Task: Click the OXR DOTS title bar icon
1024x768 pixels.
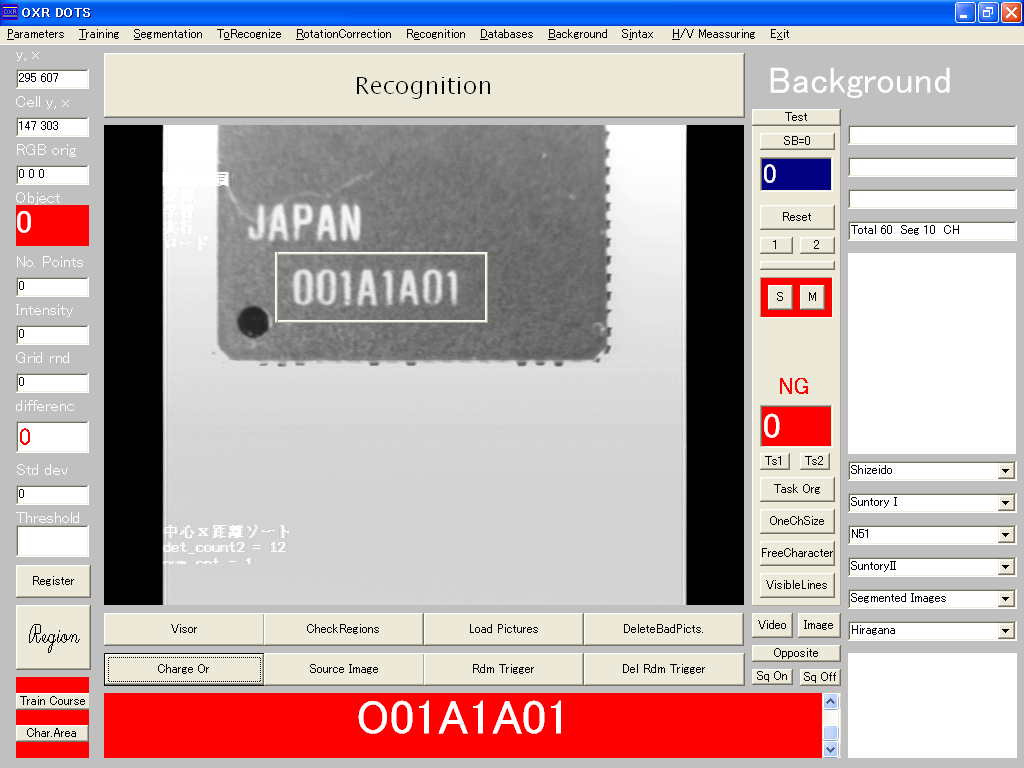Action: point(10,12)
